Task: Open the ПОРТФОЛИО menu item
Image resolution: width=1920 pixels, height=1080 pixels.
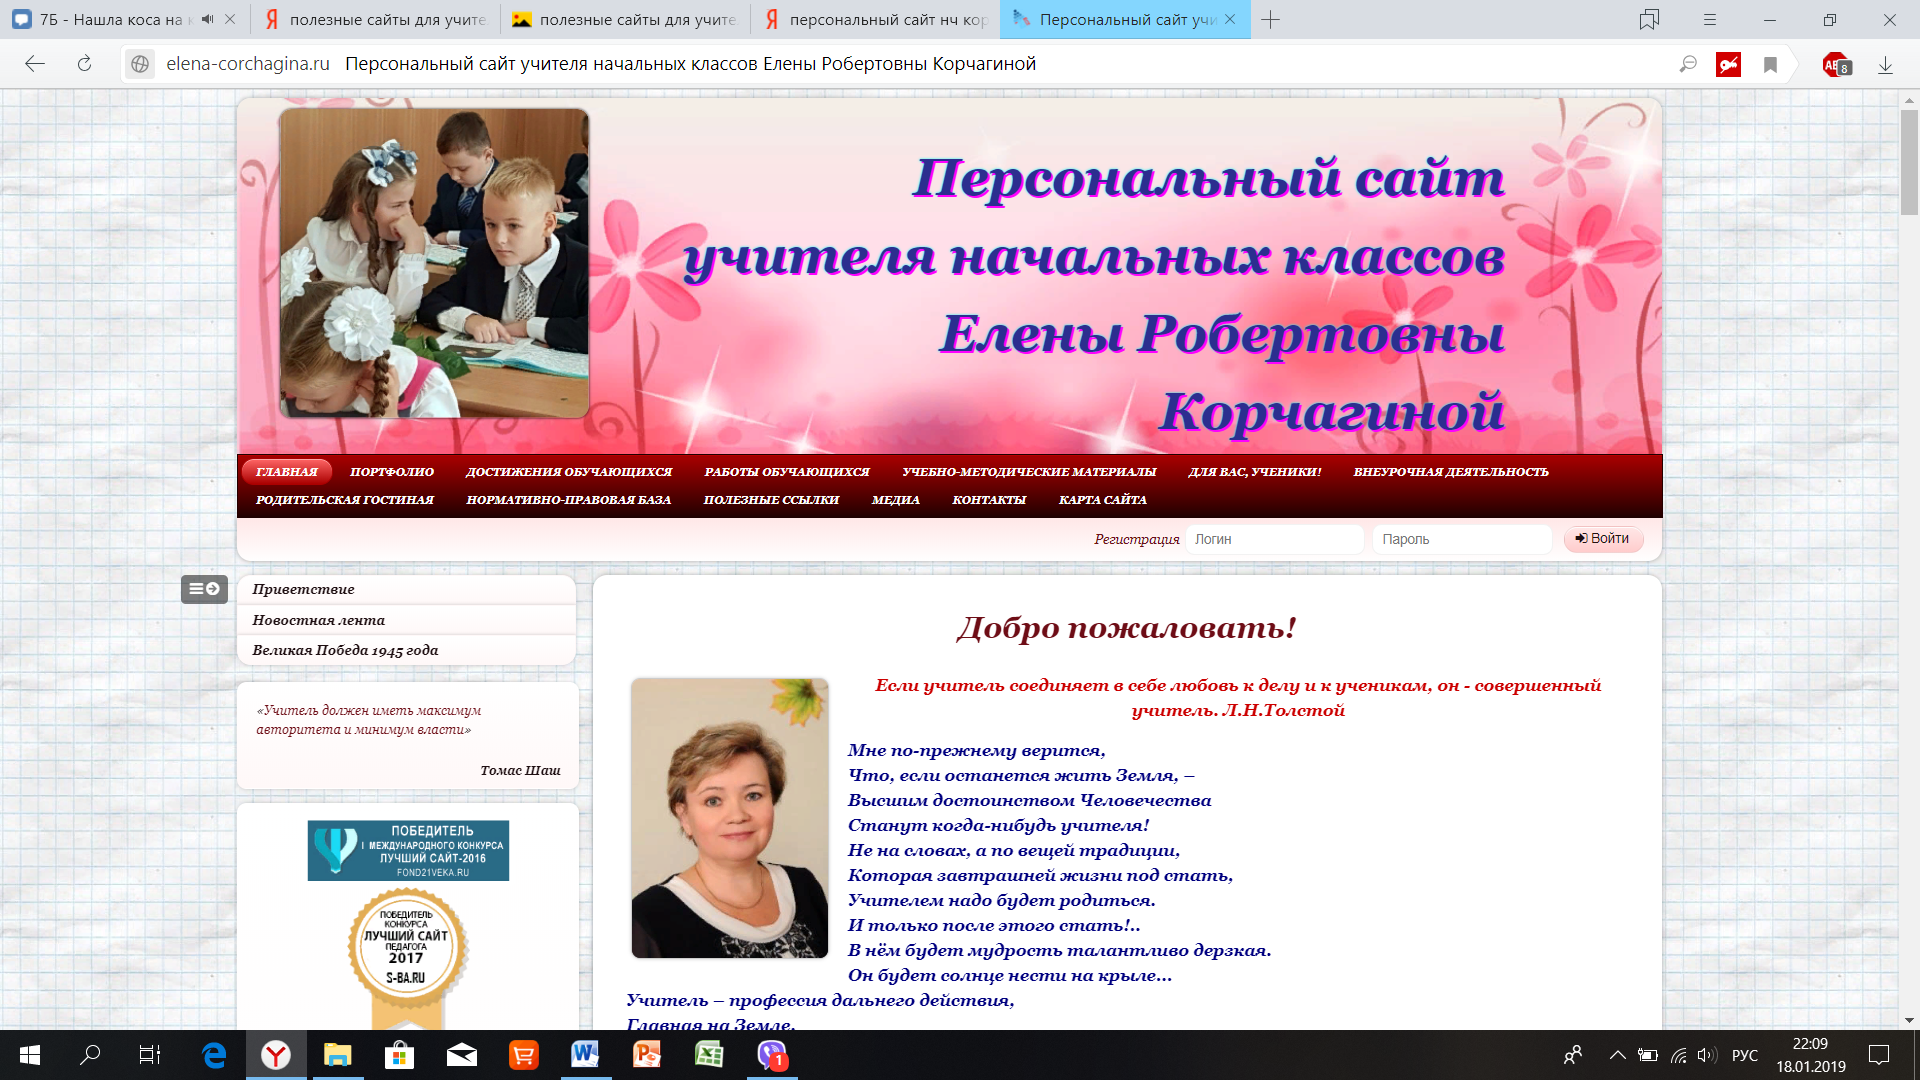Action: pos(392,472)
